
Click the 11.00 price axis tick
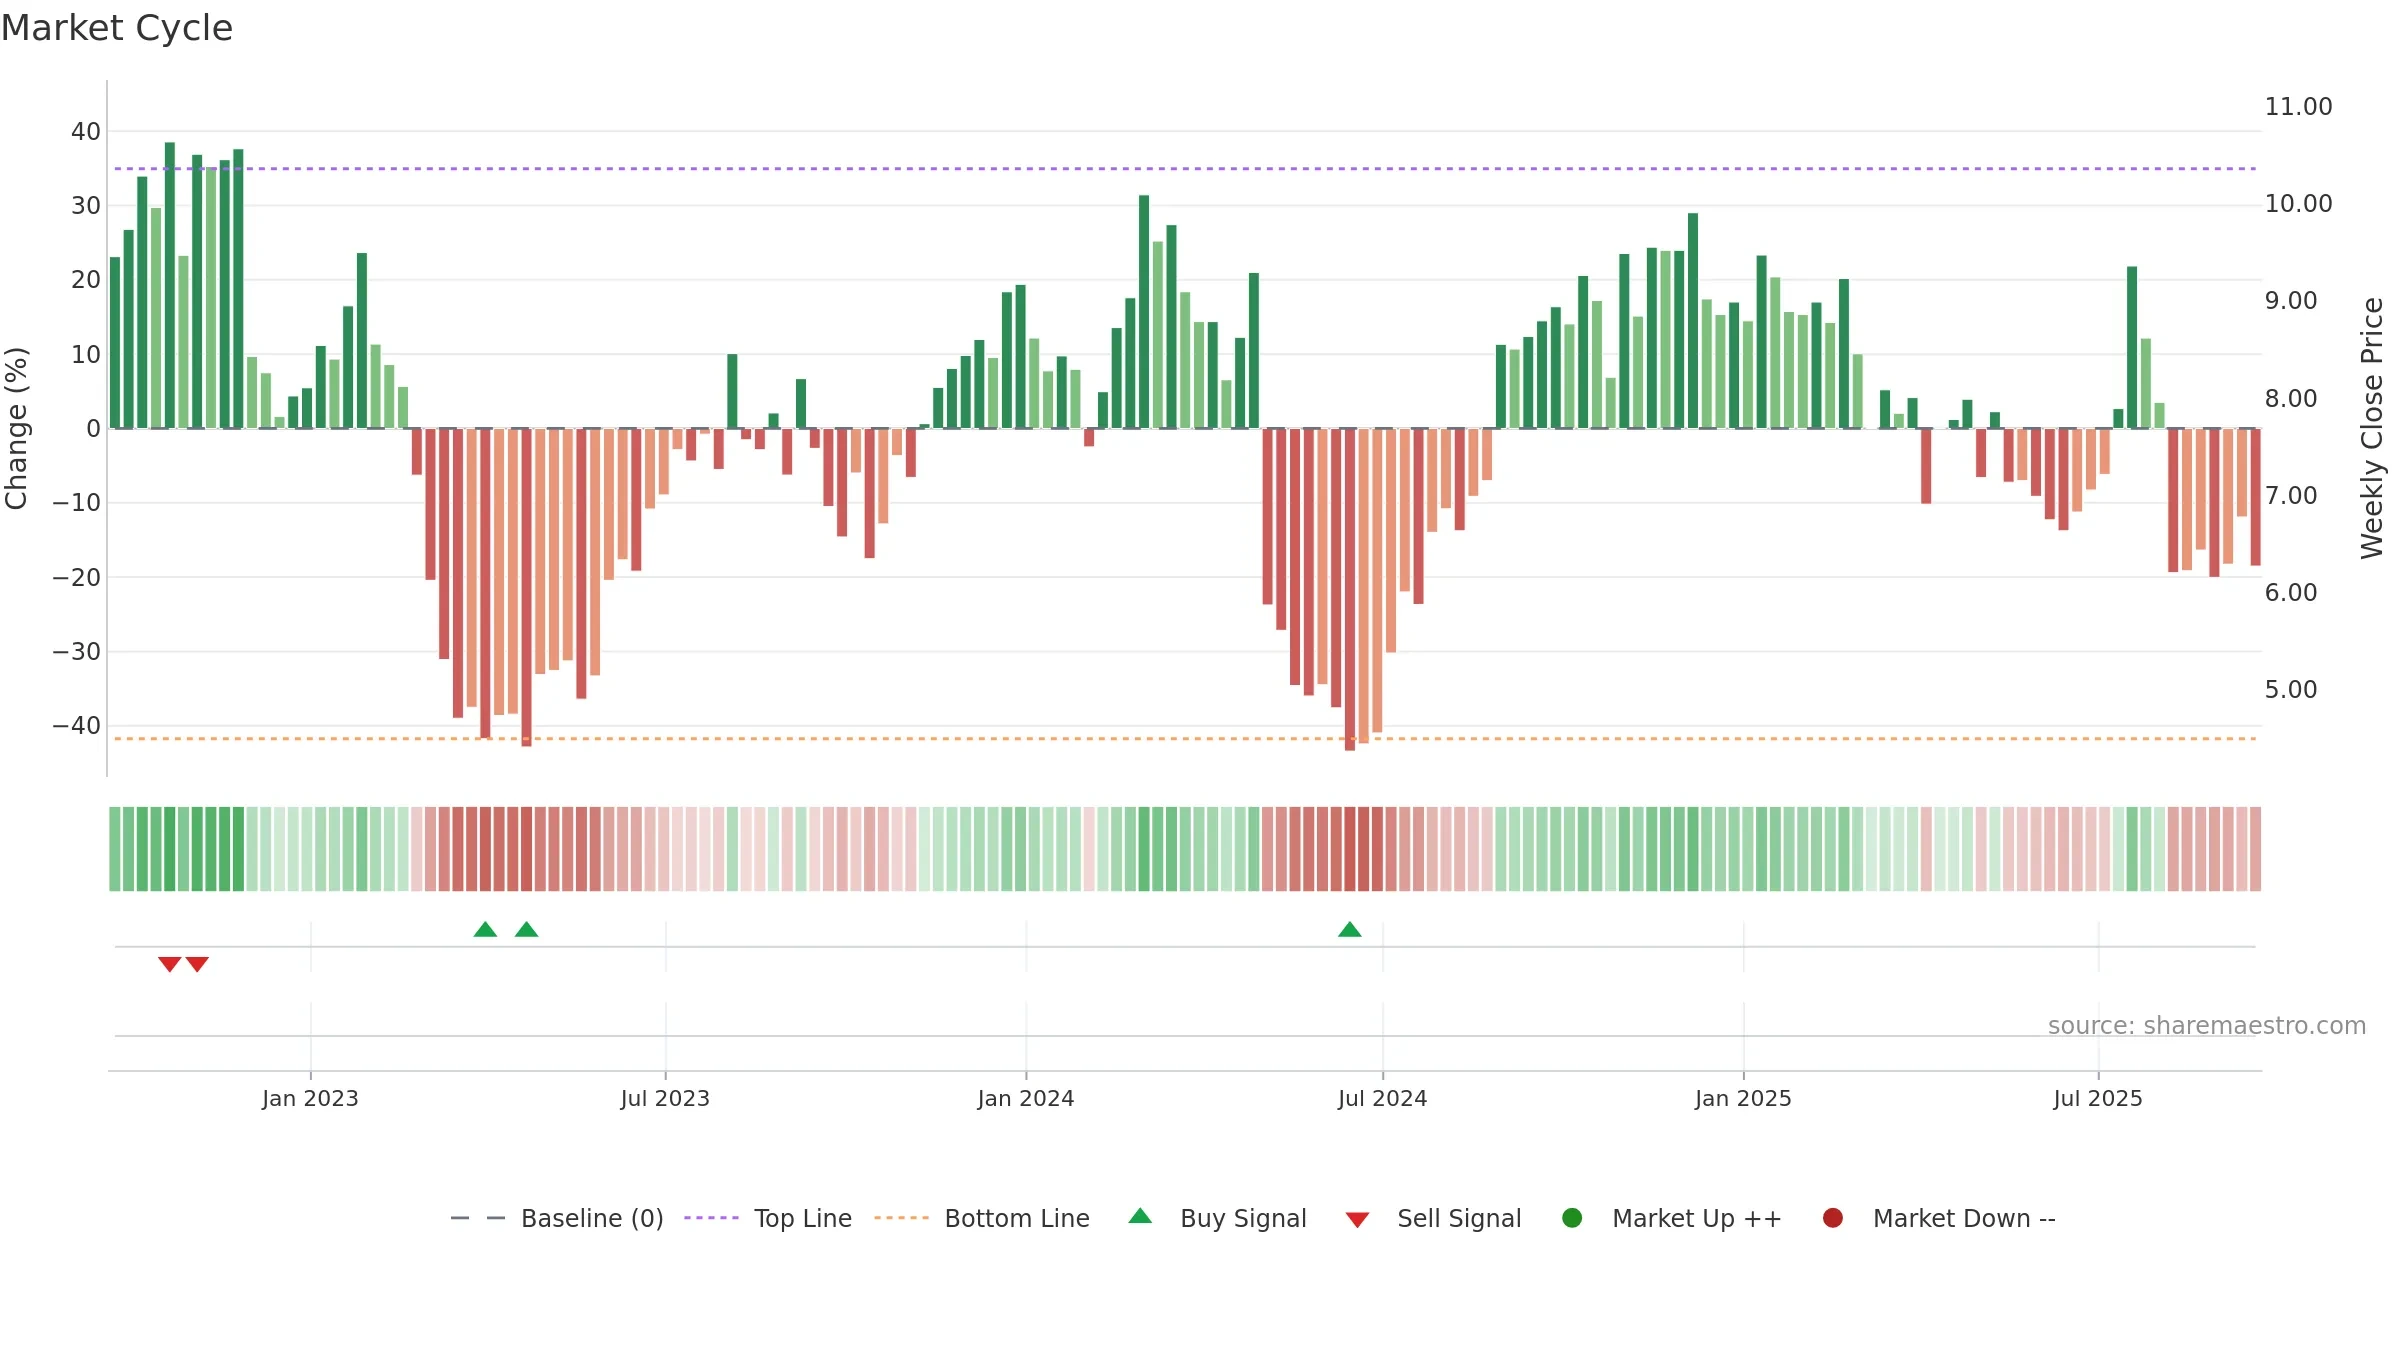(2298, 107)
